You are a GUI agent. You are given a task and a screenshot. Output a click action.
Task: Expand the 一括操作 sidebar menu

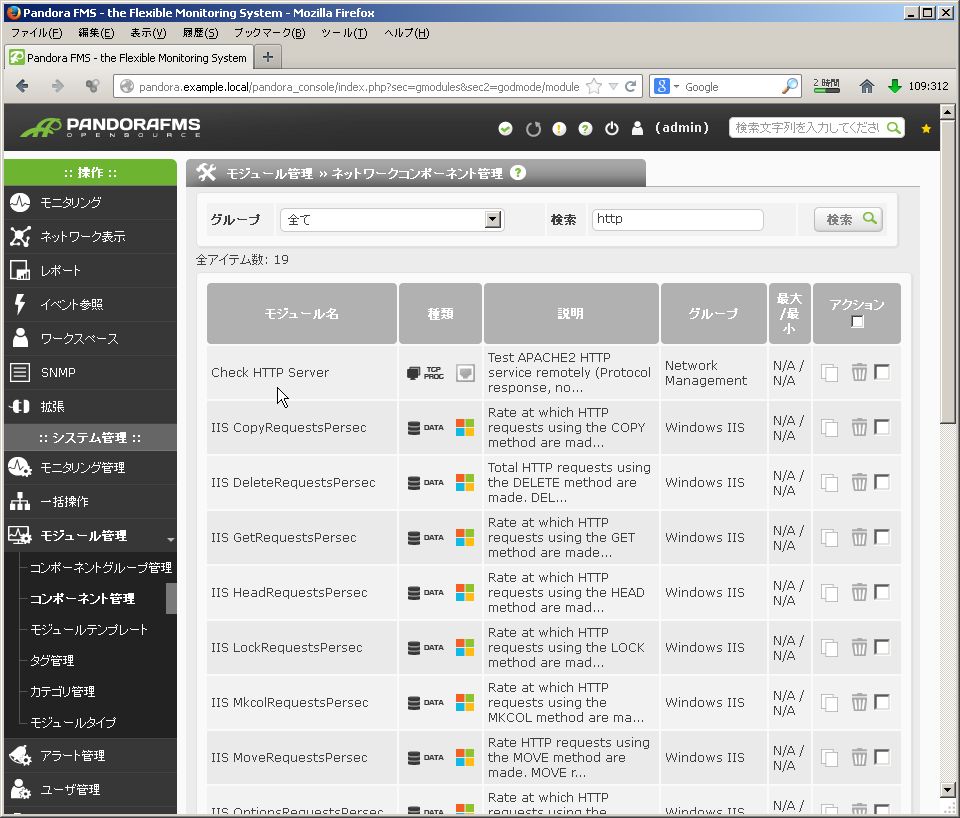tap(90, 501)
